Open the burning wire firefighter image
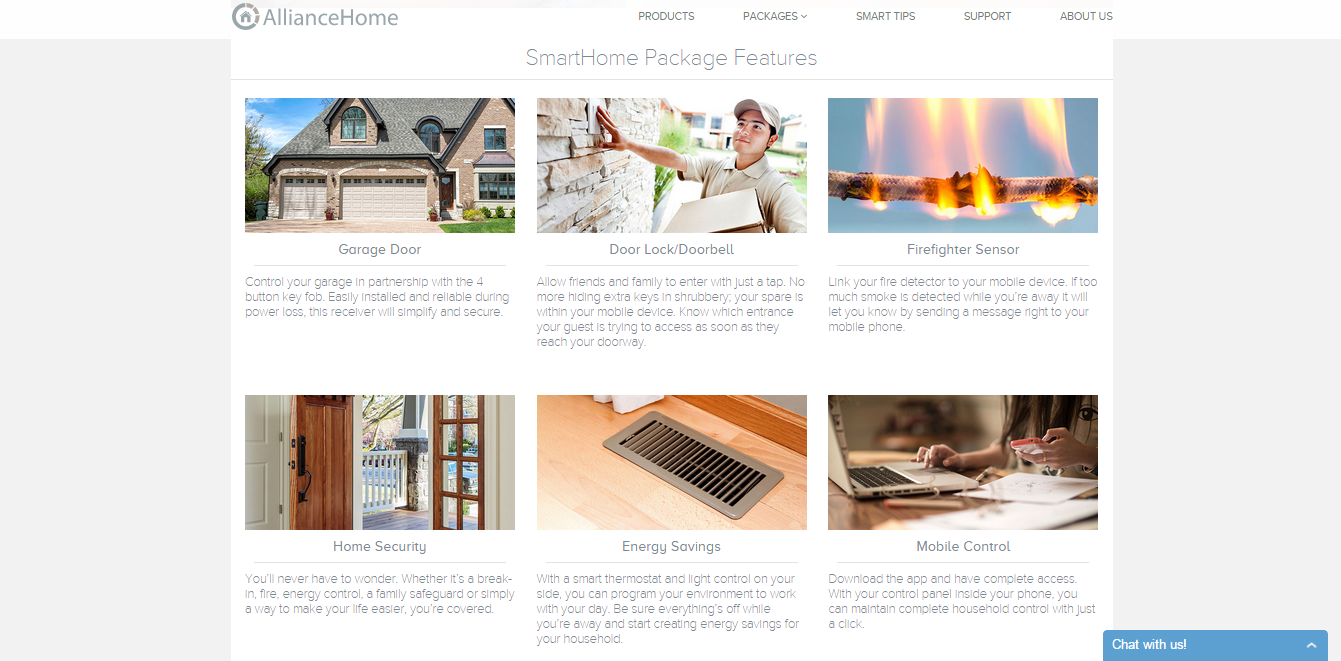Image resolution: width=1341 pixels, height=661 pixels. click(x=963, y=165)
